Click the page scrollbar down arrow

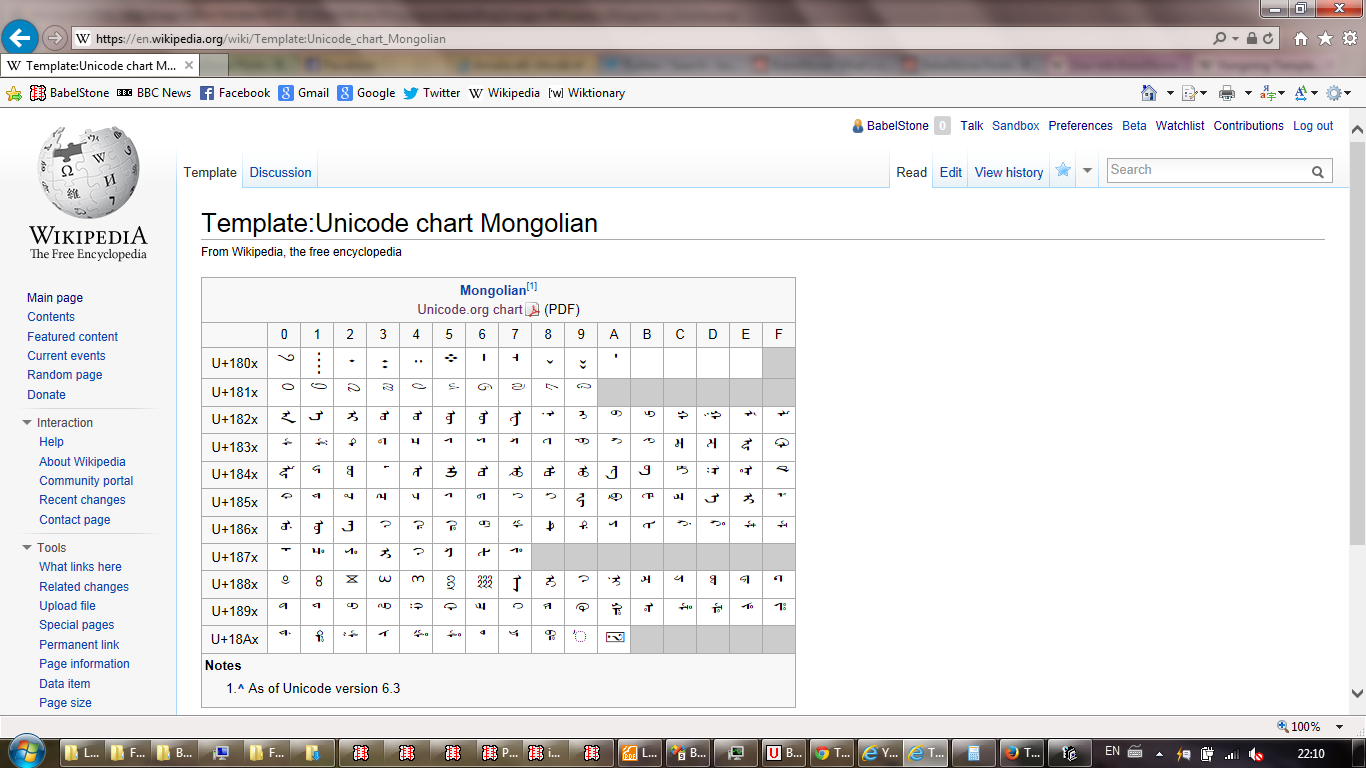(x=1357, y=694)
